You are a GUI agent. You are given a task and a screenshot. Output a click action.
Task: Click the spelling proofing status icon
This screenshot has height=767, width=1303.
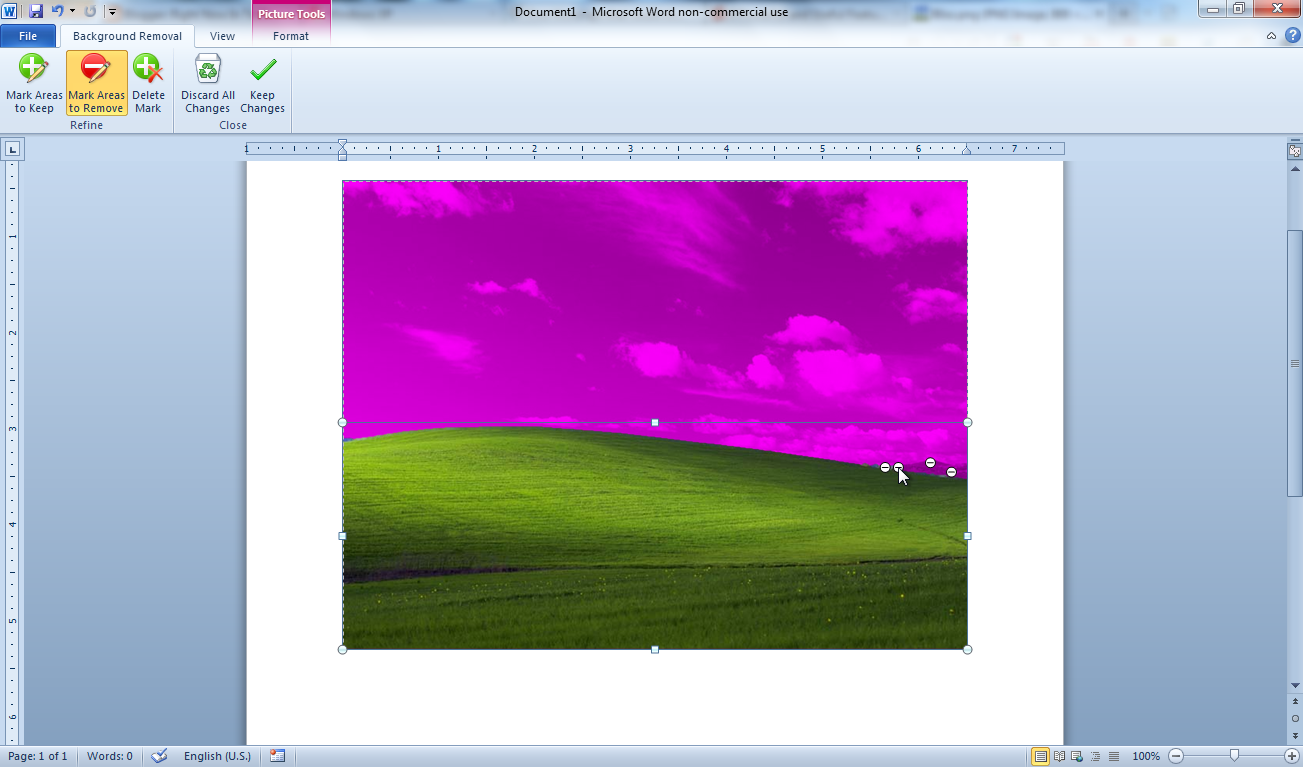click(x=159, y=756)
